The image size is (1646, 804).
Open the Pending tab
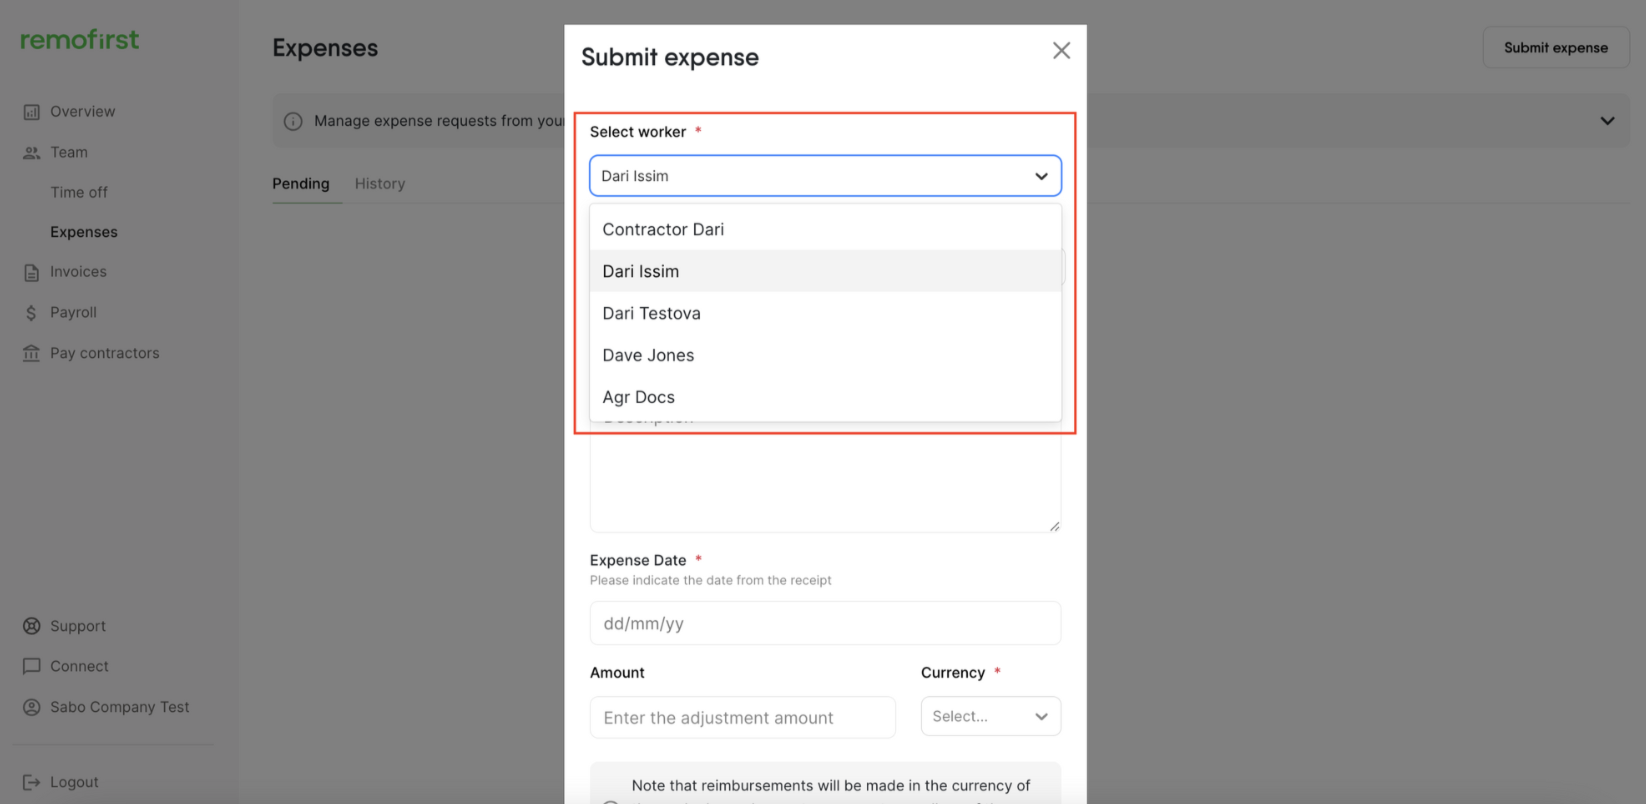tap(301, 184)
